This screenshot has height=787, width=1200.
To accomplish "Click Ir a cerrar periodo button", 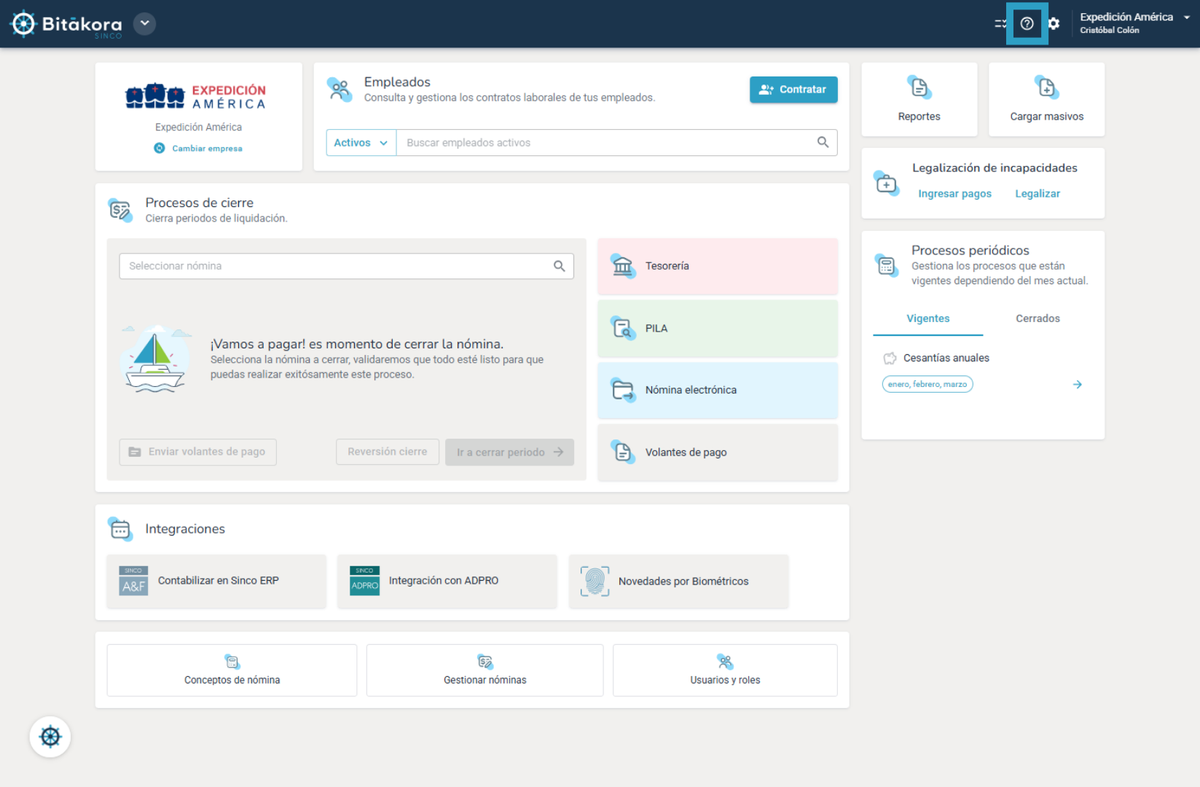I will point(509,452).
